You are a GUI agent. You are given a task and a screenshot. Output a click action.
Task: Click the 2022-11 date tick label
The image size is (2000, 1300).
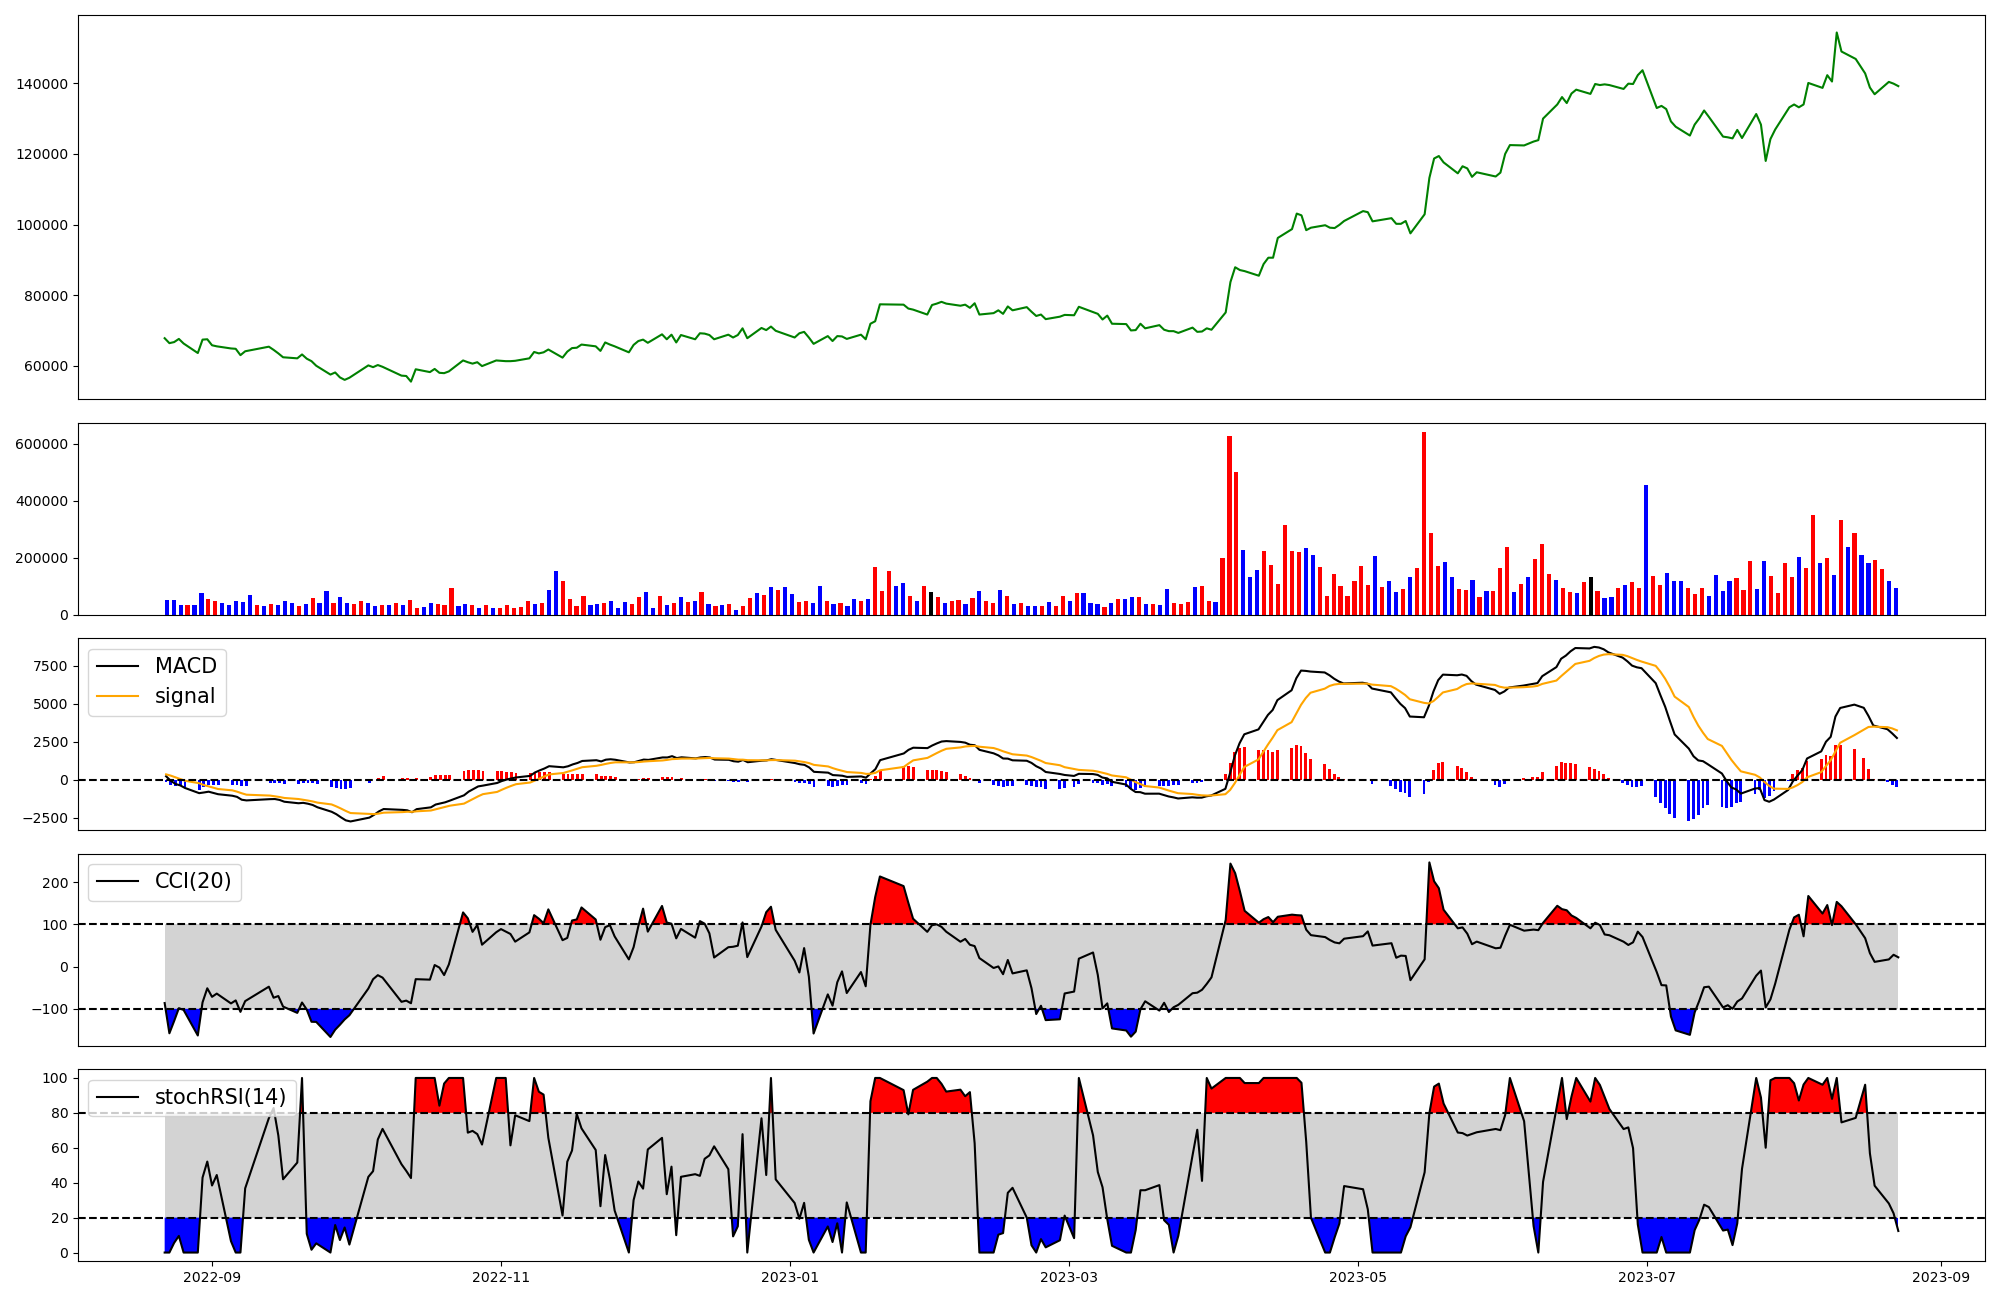click(x=500, y=1277)
